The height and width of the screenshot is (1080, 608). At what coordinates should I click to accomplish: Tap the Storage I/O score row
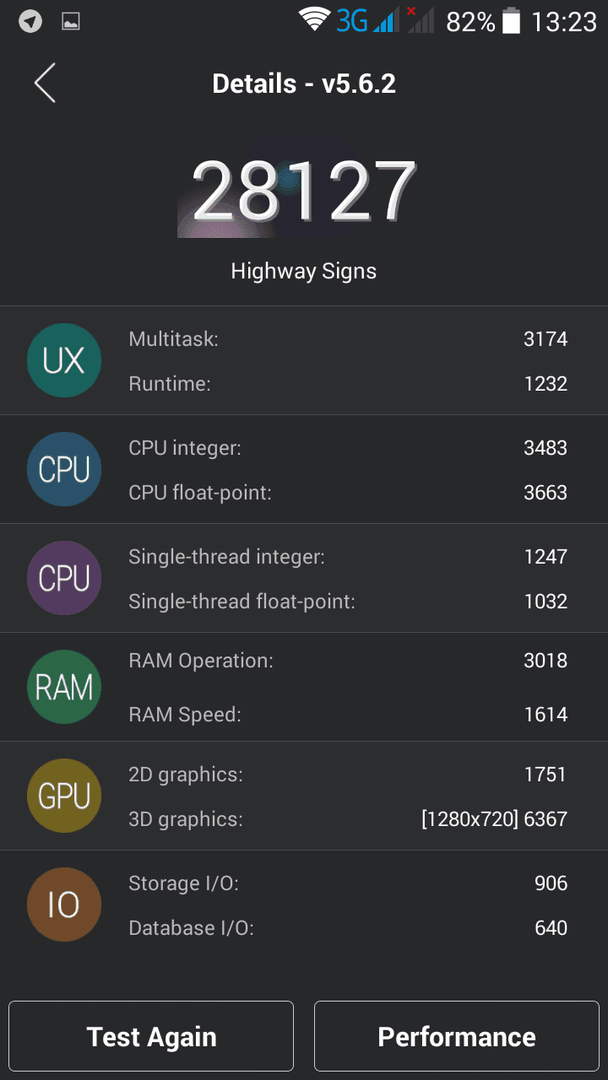click(348, 883)
